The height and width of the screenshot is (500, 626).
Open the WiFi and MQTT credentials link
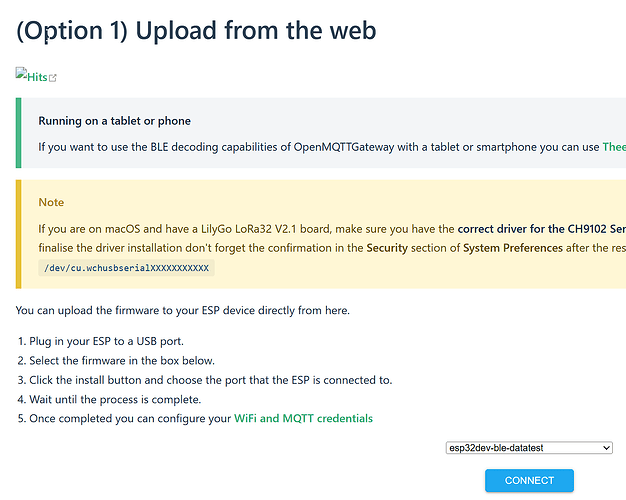303,418
